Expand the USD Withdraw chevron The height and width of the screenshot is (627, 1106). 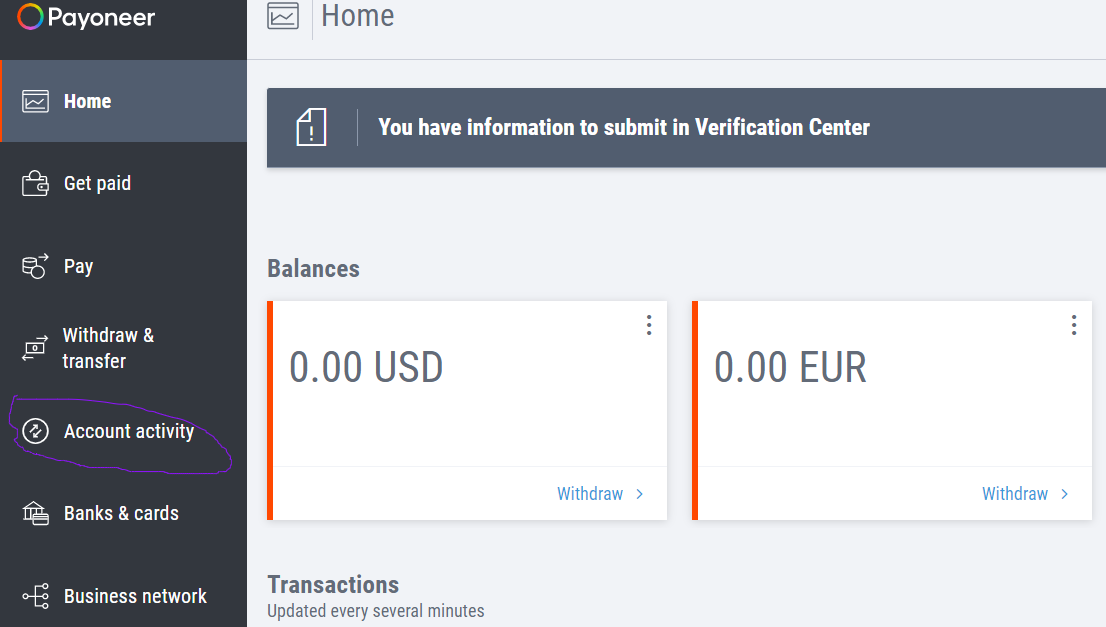click(x=639, y=493)
